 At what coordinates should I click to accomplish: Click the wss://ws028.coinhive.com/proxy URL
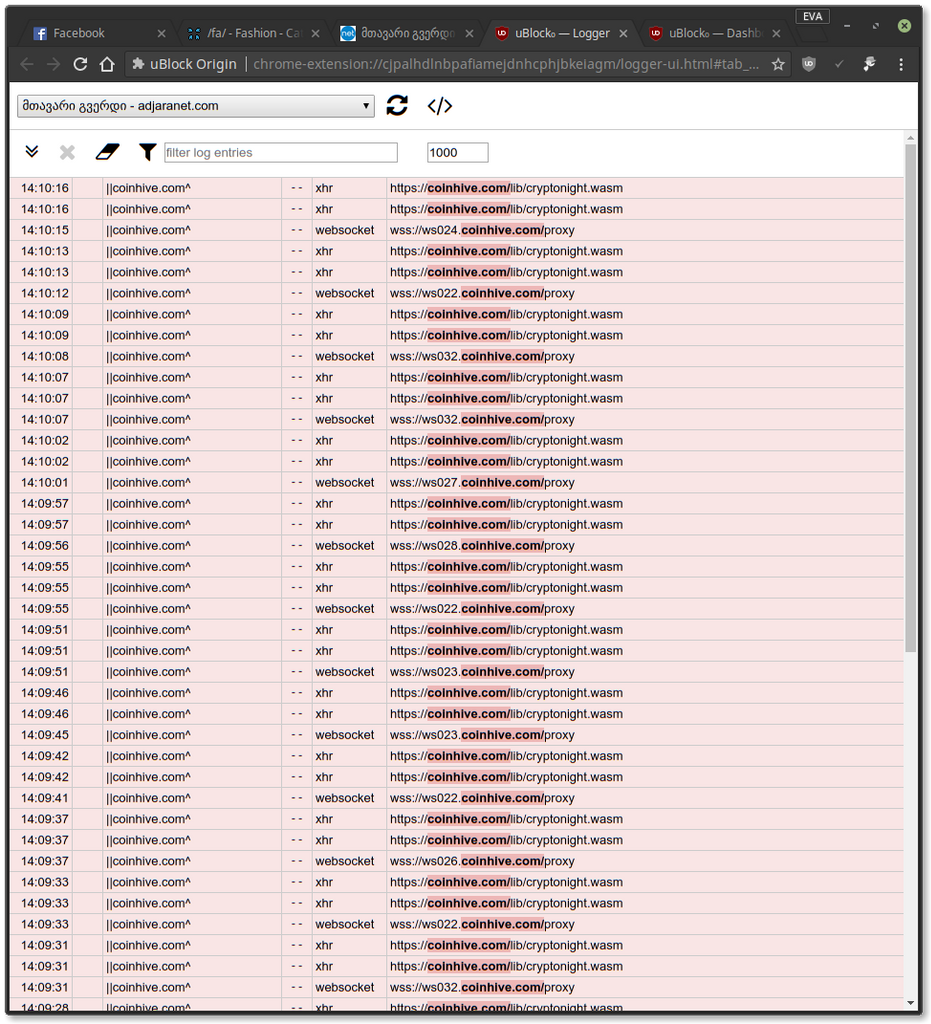click(482, 545)
